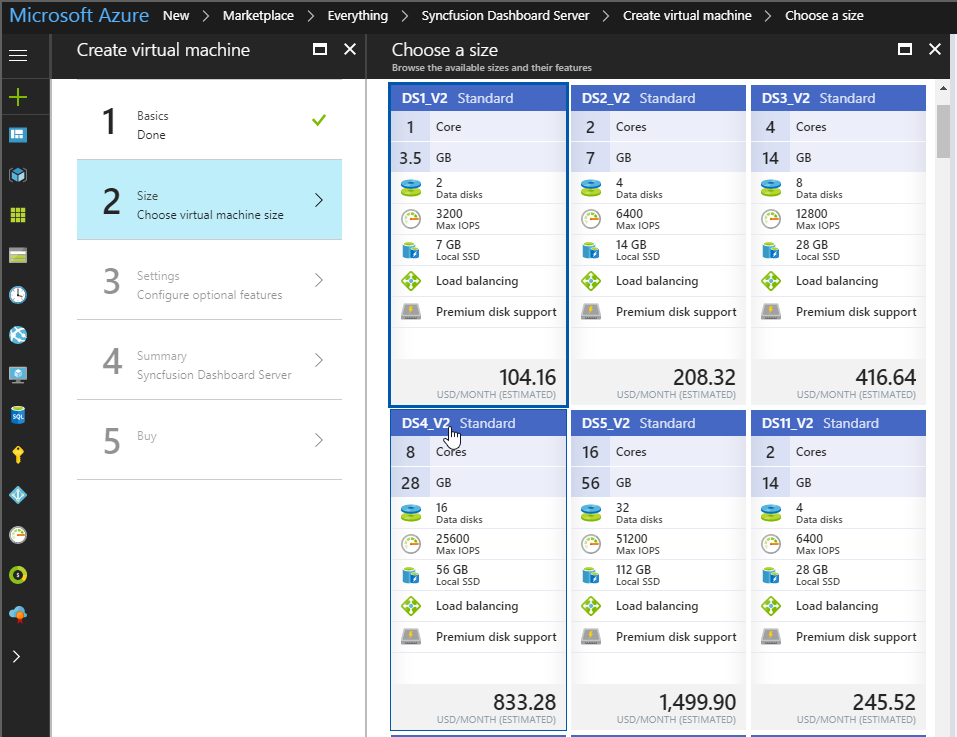
Task: Open the Virtual machines monitor icon
Action: click(18, 375)
